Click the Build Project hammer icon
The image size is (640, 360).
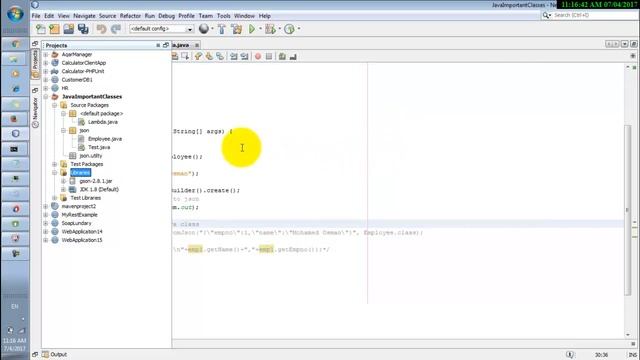pos(222,29)
